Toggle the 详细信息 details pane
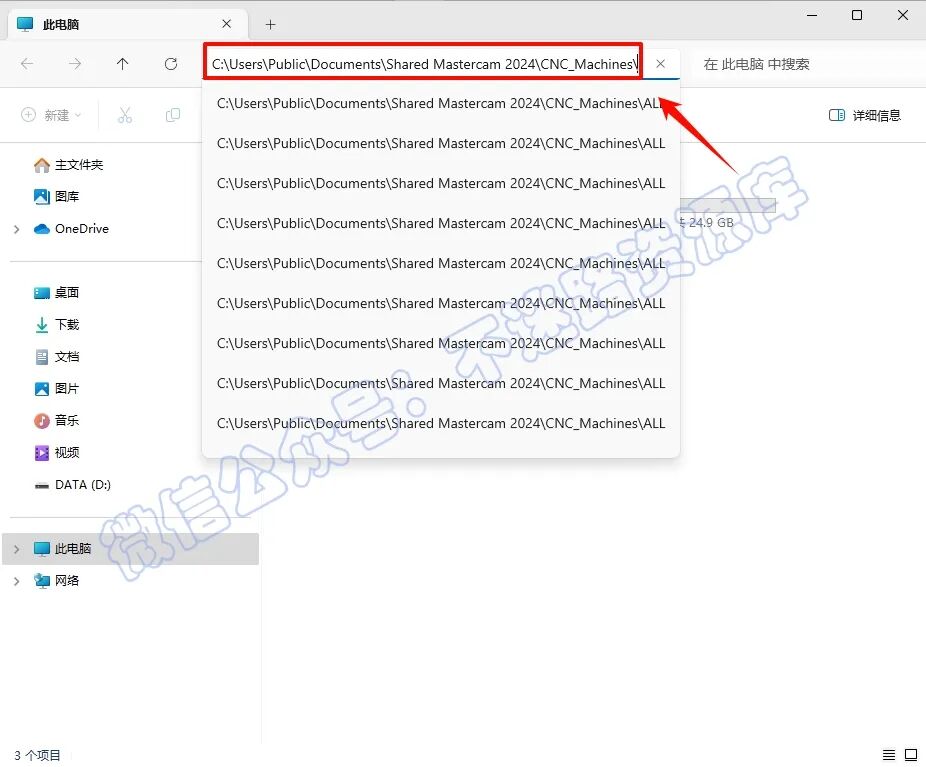 coord(865,115)
